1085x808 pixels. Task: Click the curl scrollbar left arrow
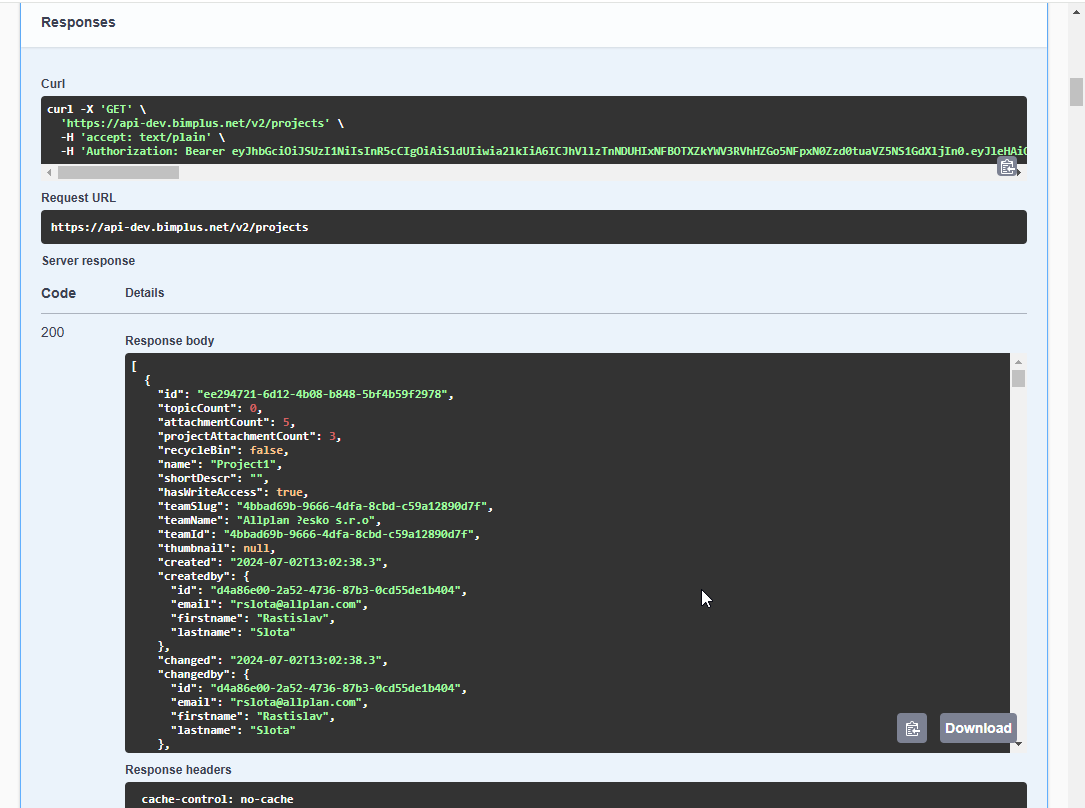coord(48,172)
